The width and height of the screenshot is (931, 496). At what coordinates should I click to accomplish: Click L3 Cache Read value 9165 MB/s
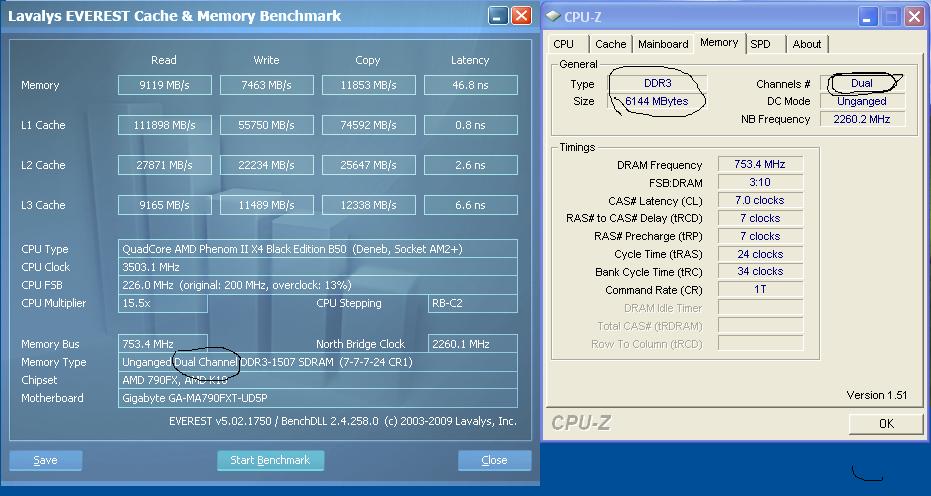point(164,205)
